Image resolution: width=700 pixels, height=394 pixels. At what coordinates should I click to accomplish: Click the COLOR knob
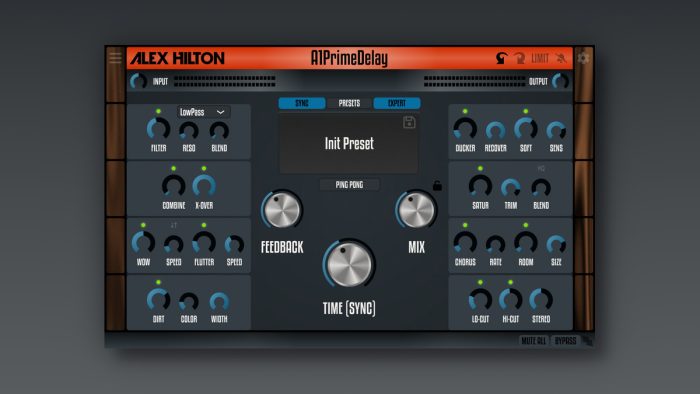(189, 302)
